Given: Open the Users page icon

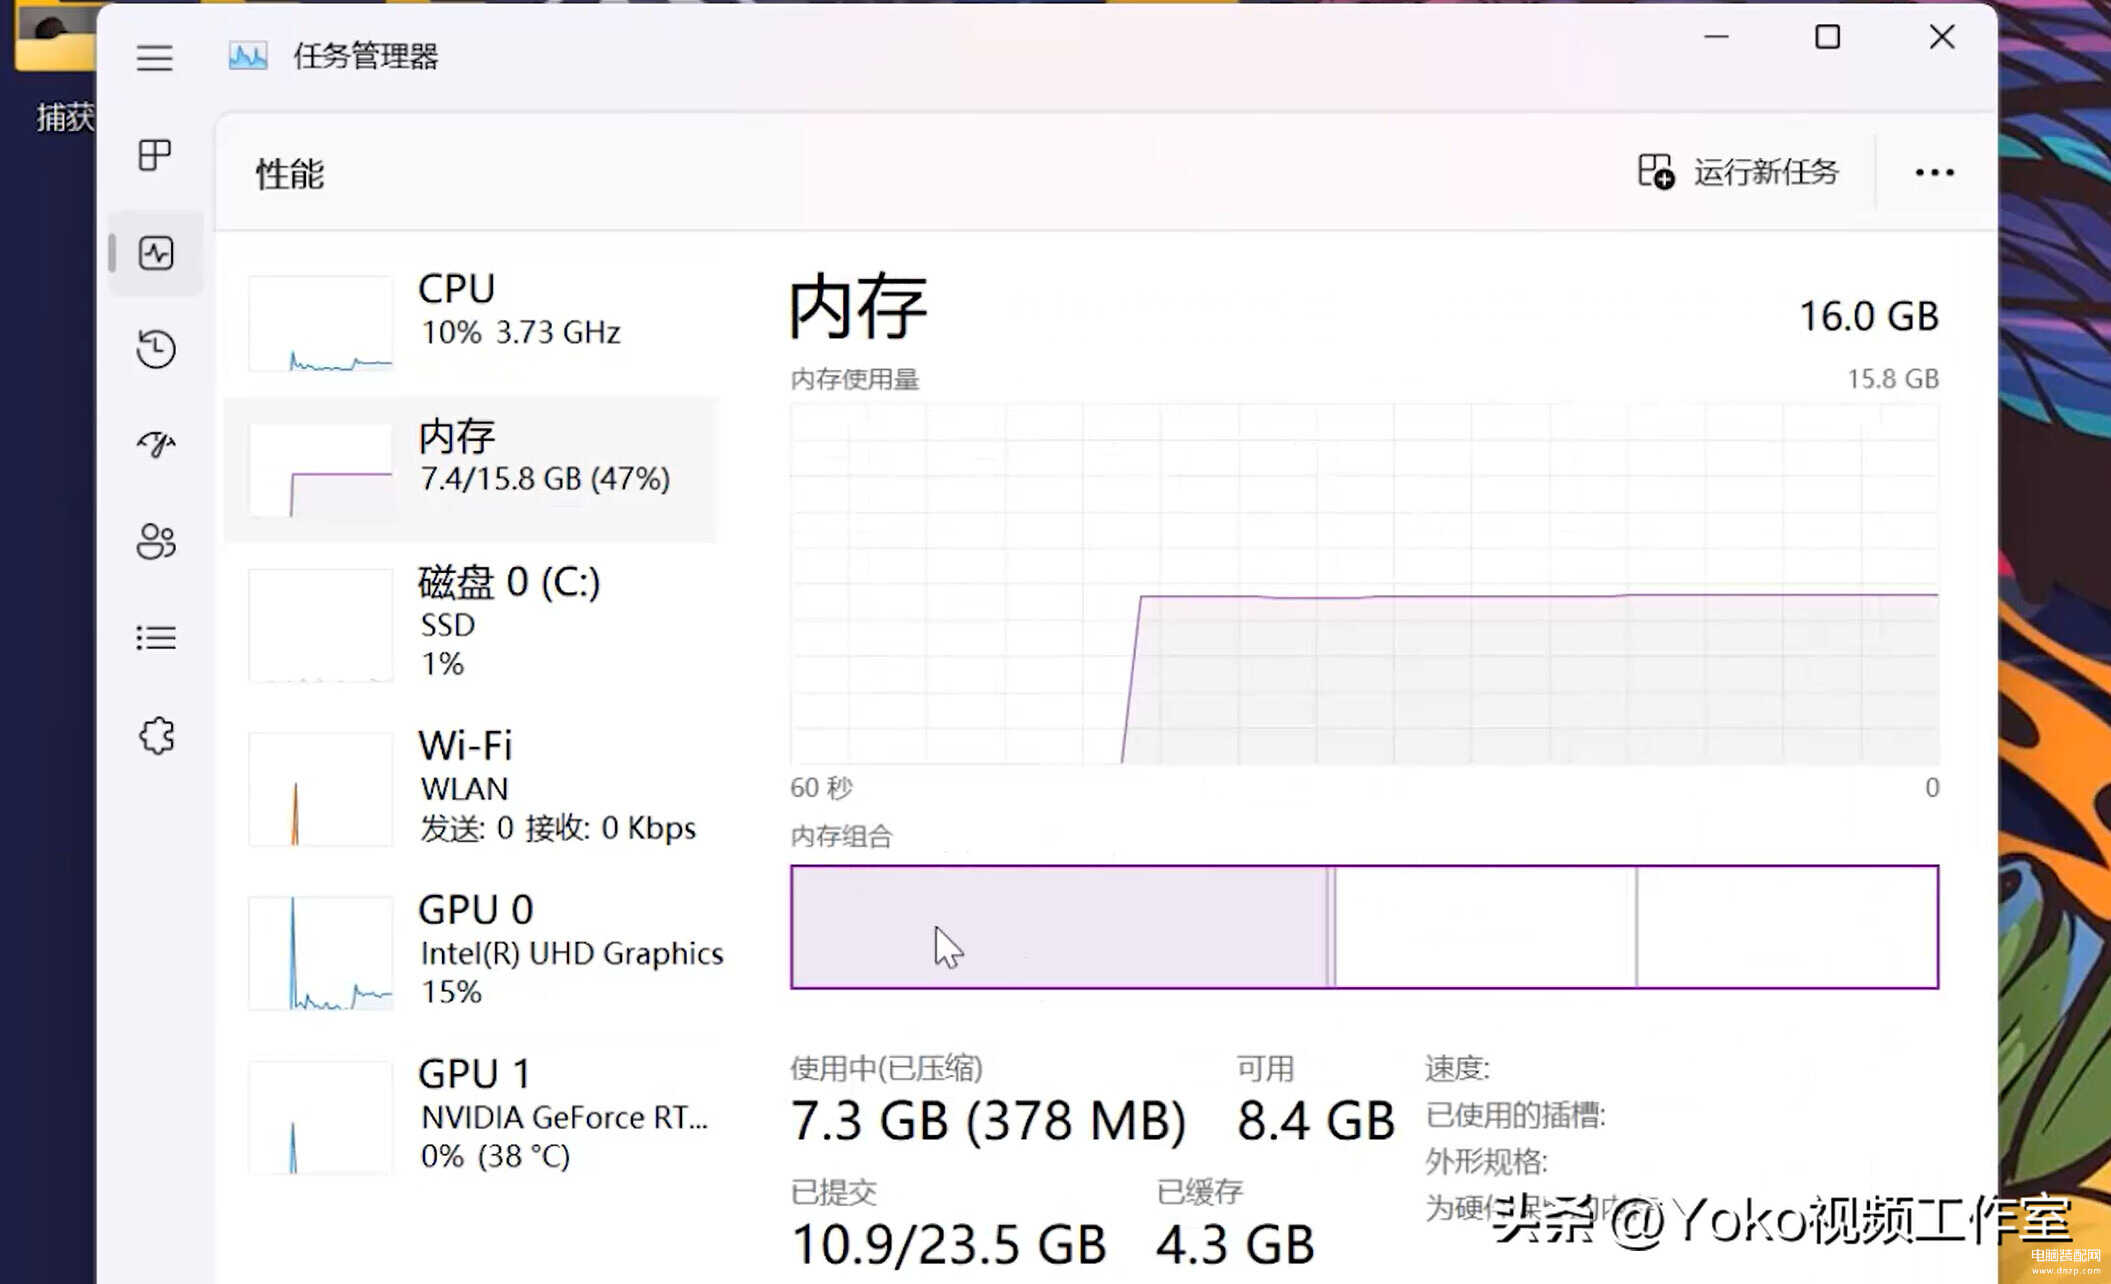Looking at the screenshot, I should click(156, 541).
